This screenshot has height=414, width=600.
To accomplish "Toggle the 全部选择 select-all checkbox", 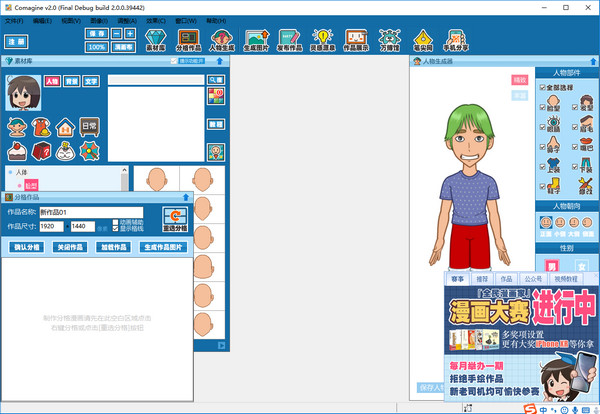I will (x=543, y=88).
